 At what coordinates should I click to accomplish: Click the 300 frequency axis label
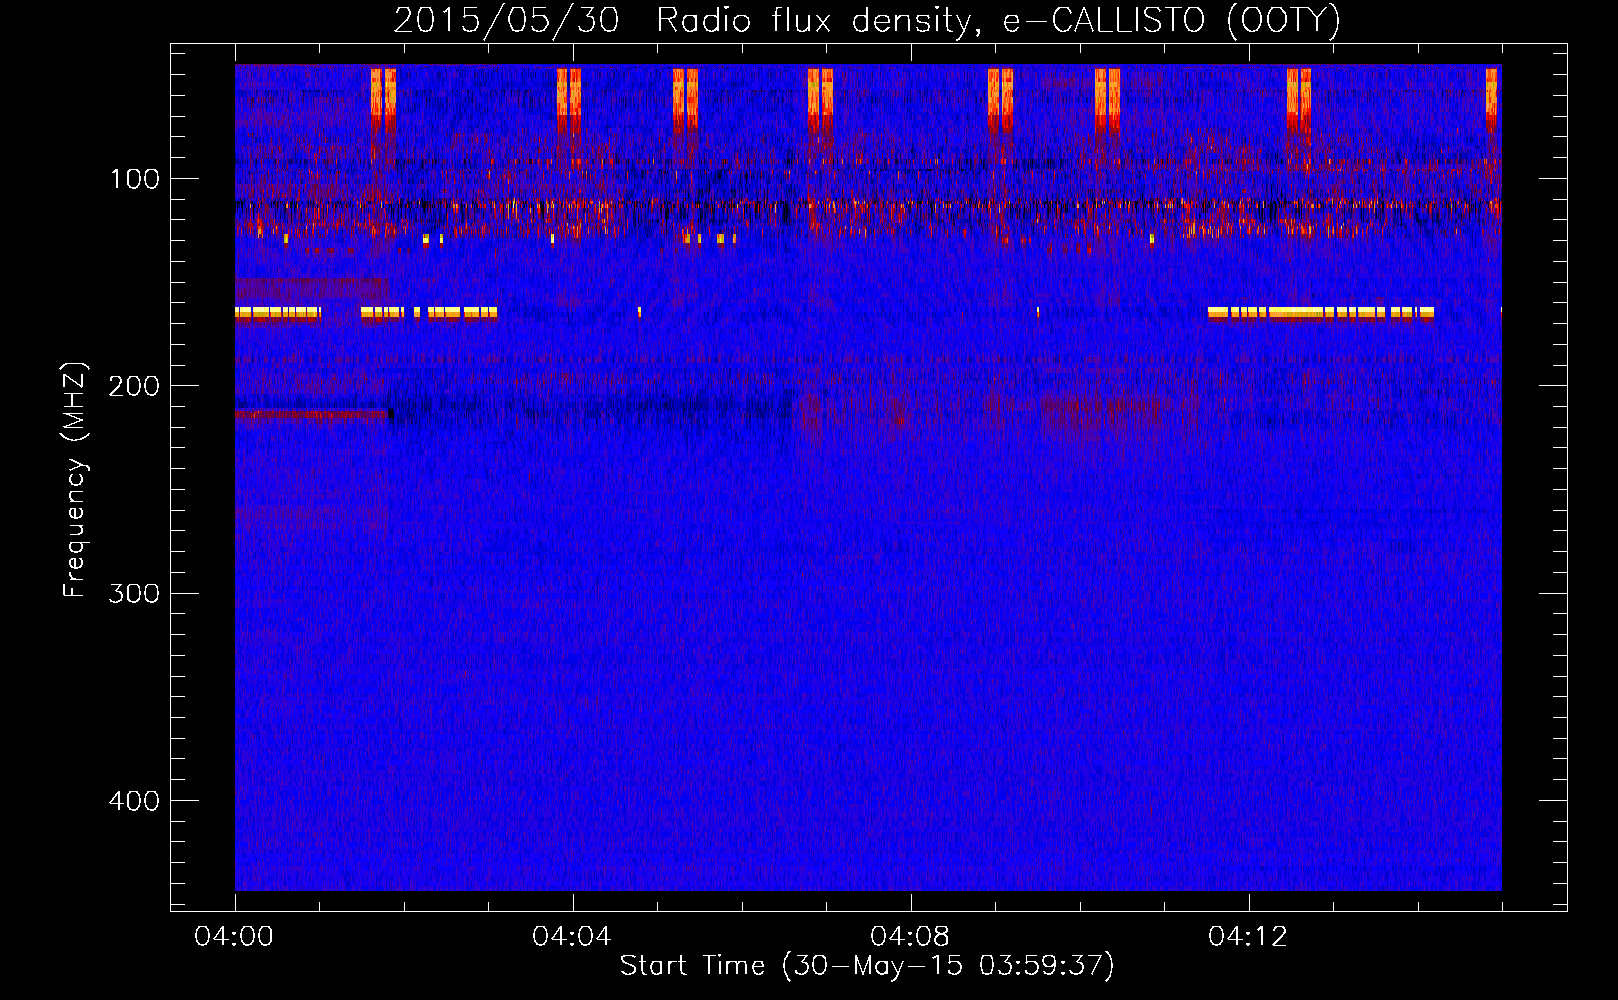(x=134, y=594)
